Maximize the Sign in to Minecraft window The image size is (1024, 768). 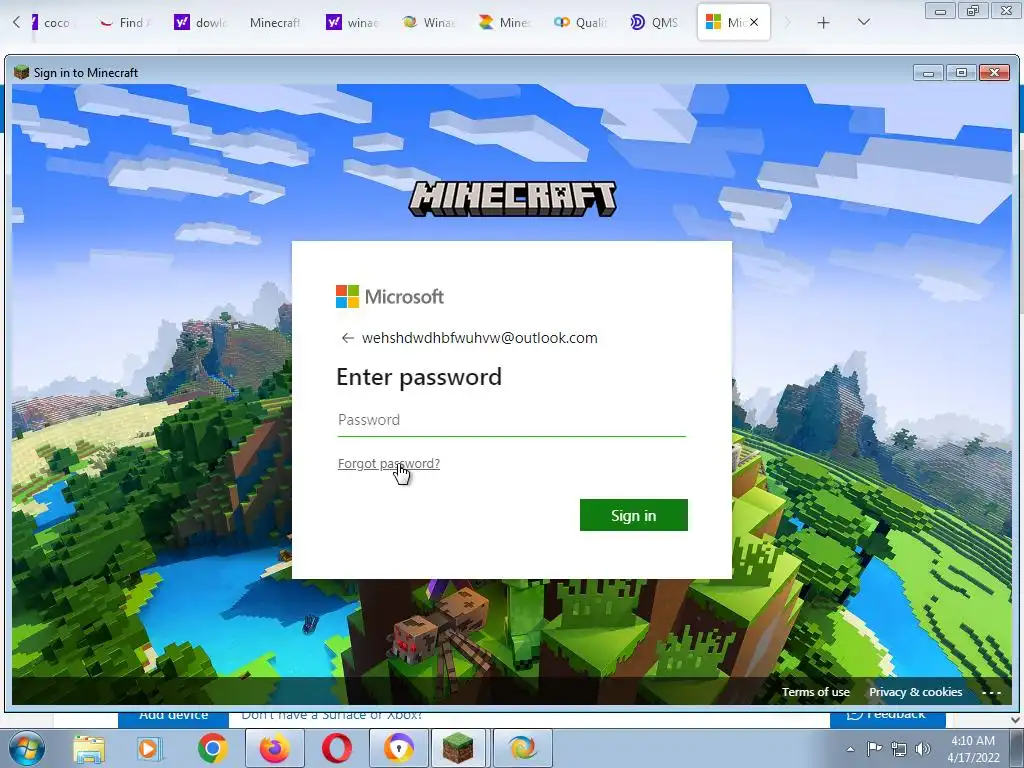point(961,72)
